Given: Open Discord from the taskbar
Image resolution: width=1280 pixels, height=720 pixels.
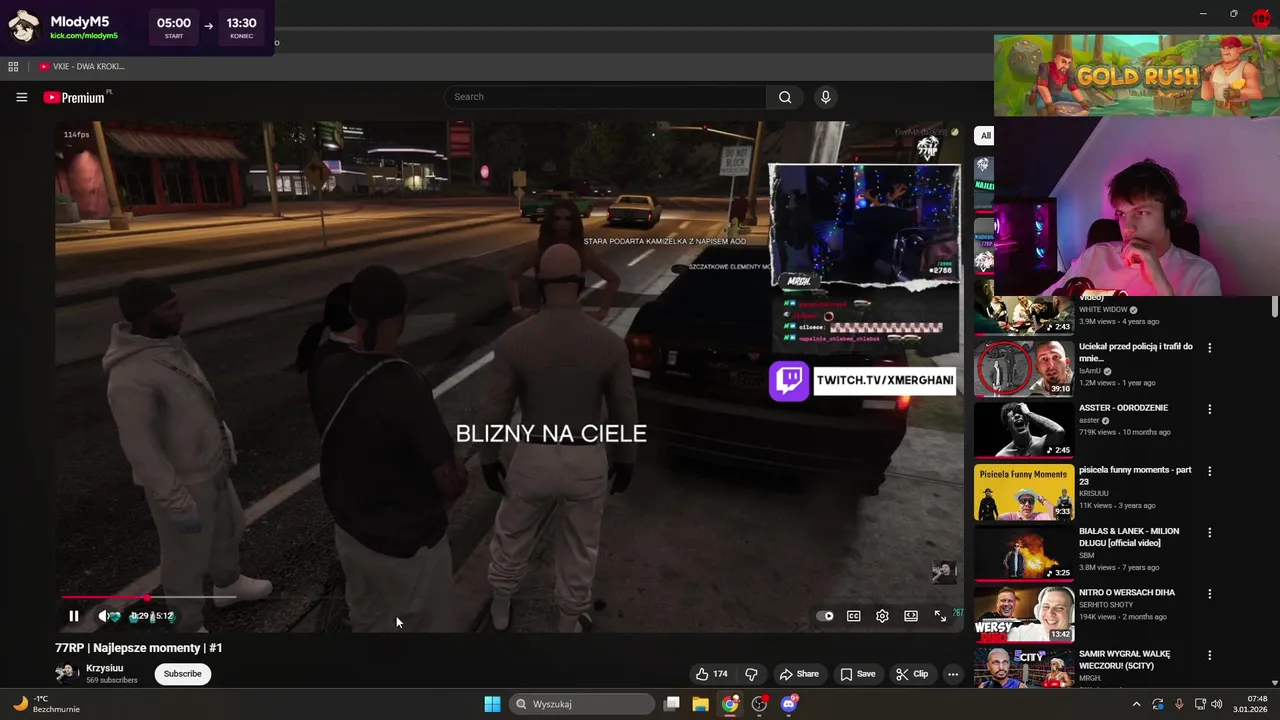Looking at the screenshot, I should click(789, 704).
